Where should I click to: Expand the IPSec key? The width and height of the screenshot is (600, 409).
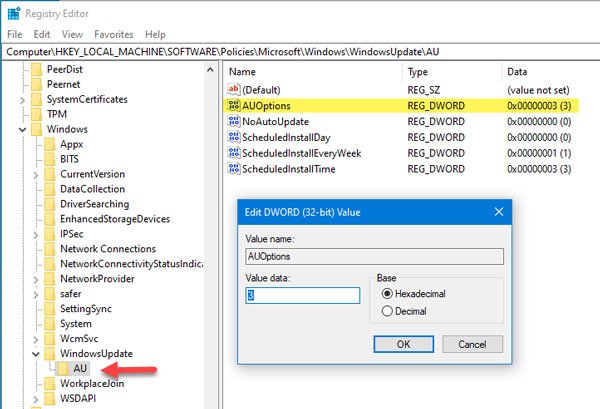coord(36,235)
